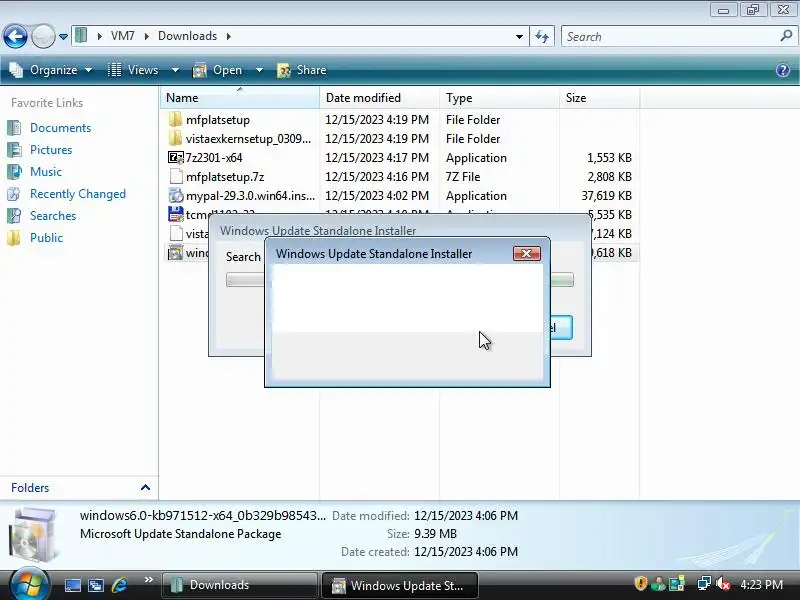800x600 pixels.
Task: Switch to Downloads taskbar button
Action: coord(239,585)
